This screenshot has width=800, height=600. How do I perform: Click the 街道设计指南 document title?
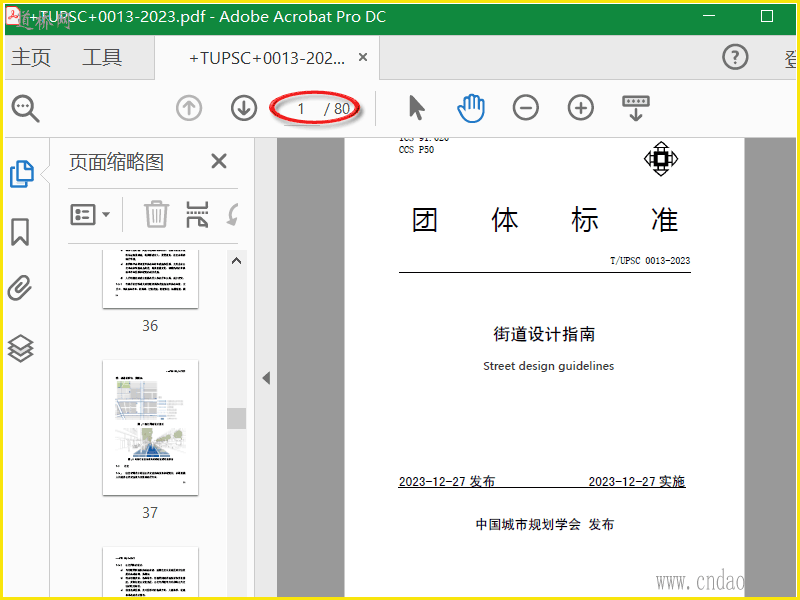pyautogui.click(x=544, y=334)
